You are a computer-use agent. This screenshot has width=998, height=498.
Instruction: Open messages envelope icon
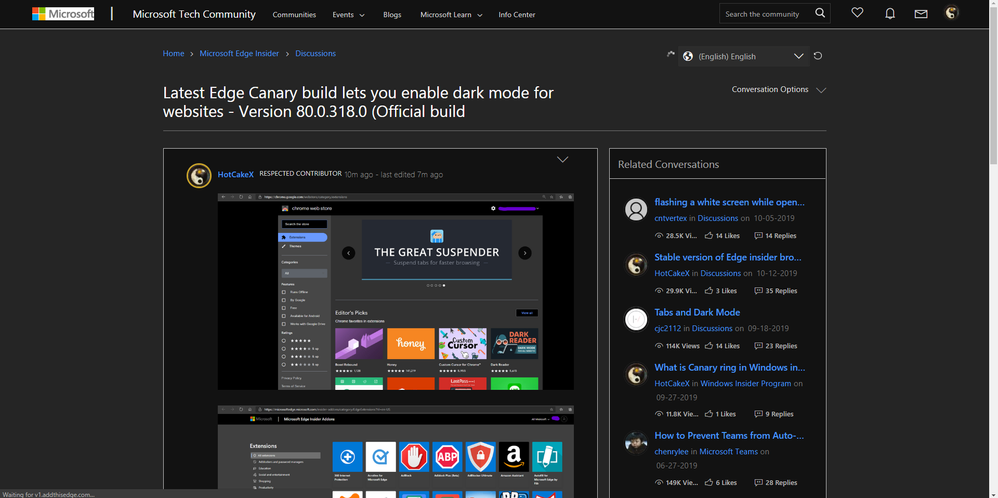coord(921,14)
